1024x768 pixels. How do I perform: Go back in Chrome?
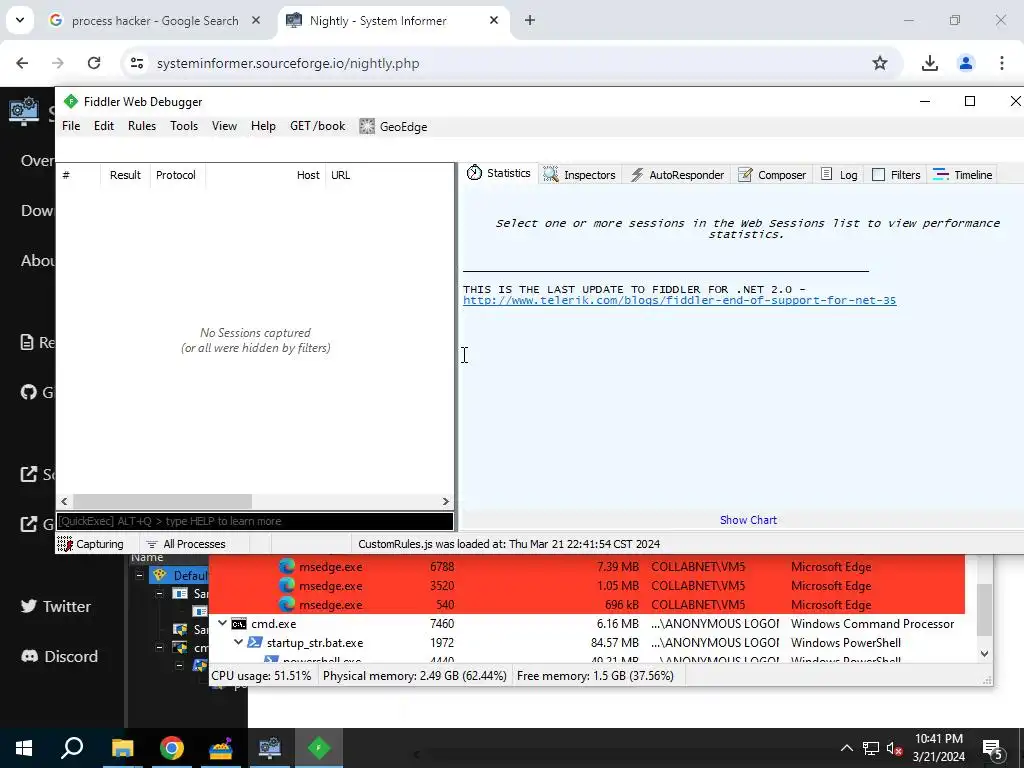22,63
